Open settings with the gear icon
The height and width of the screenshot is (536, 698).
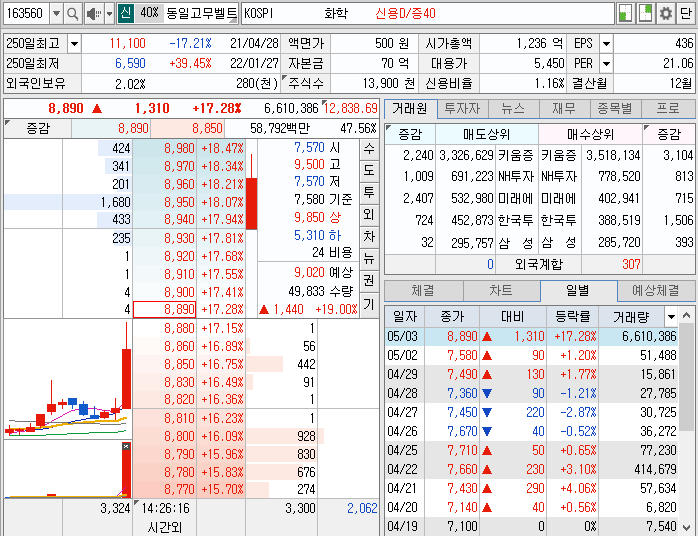[666, 13]
